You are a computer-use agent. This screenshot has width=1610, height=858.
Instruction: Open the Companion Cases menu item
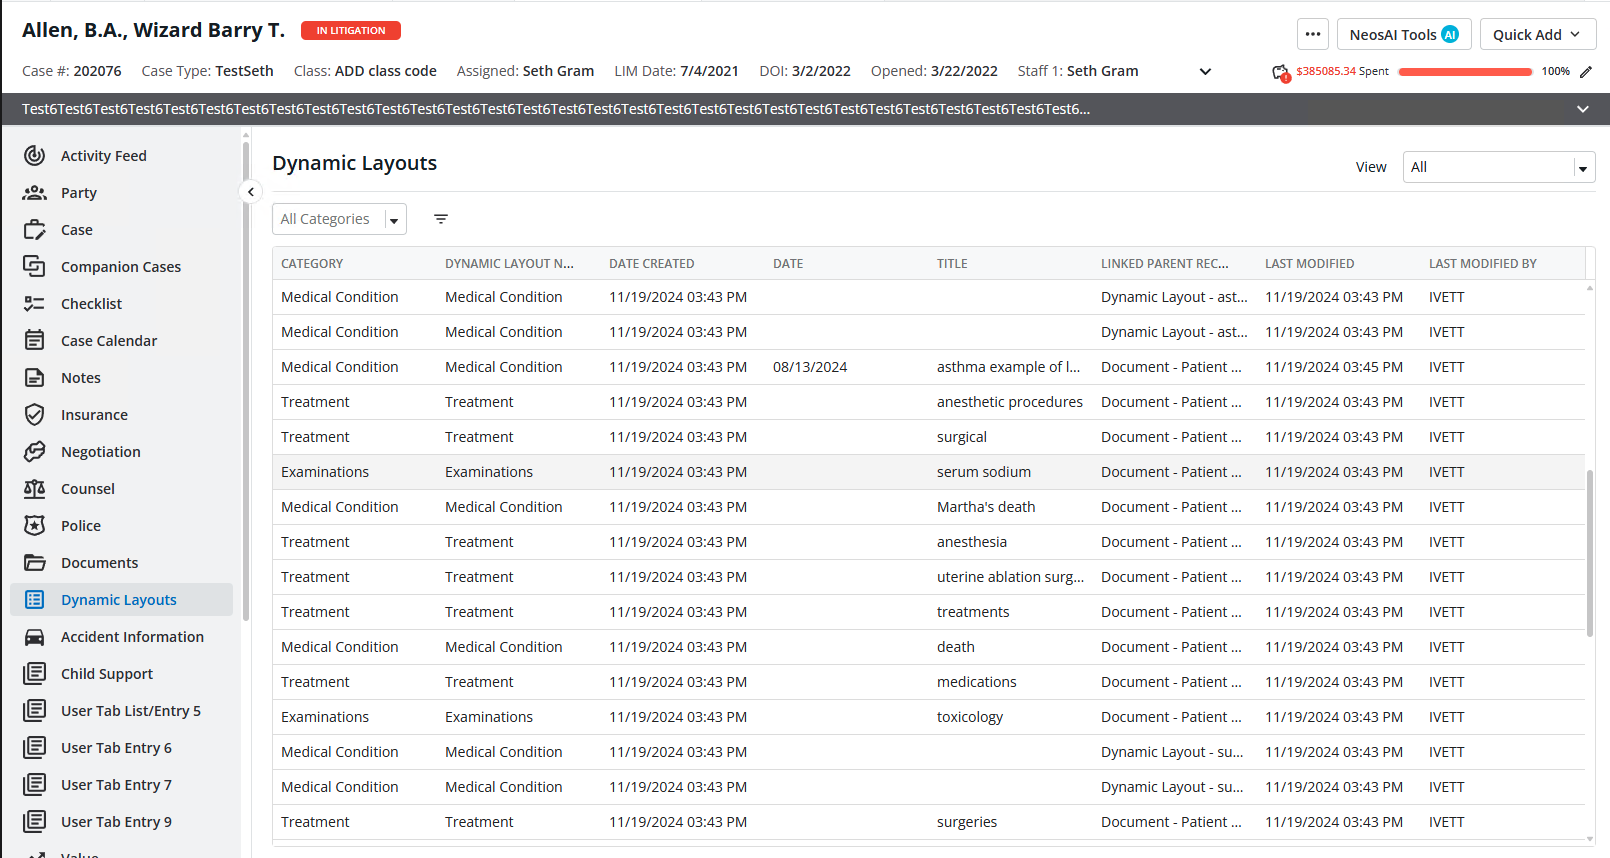pyautogui.click(x=121, y=266)
